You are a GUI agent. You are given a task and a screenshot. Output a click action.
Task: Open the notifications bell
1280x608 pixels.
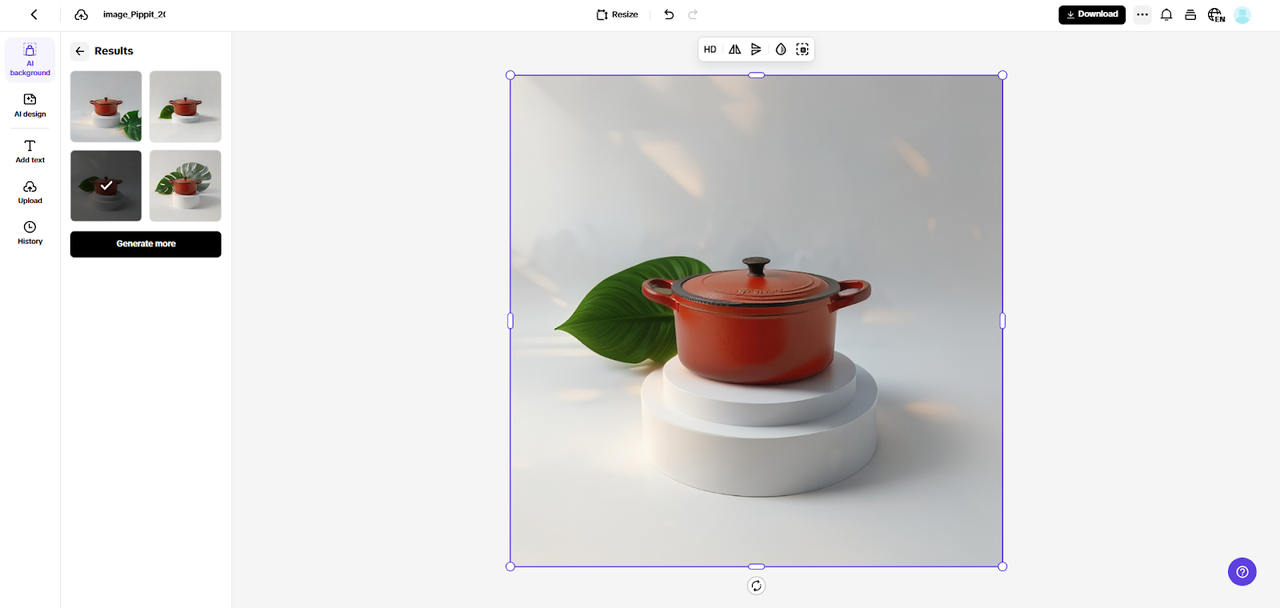coord(1166,15)
